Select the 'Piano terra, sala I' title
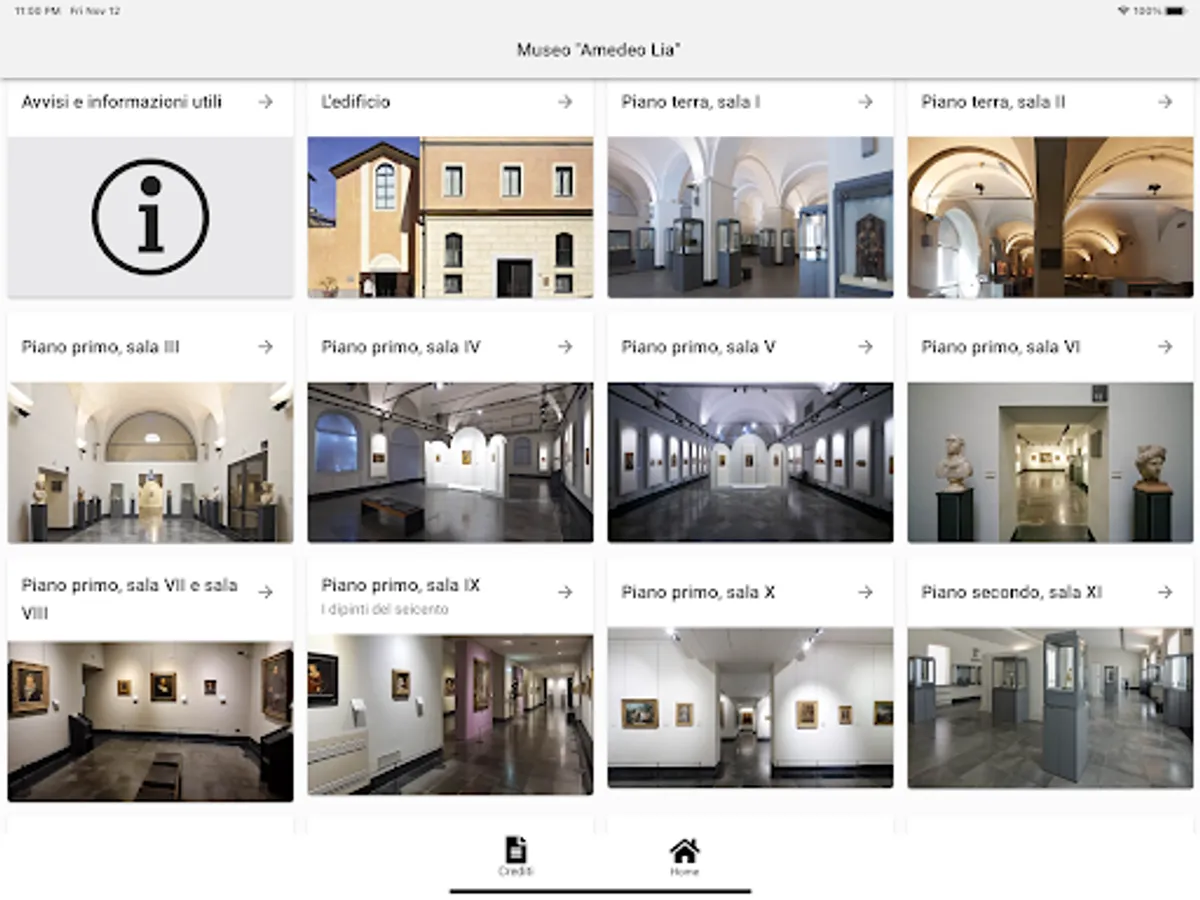Image resolution: width=1200 pixels, height=900 pixels. pyautogui.click(x=691, y=101)
